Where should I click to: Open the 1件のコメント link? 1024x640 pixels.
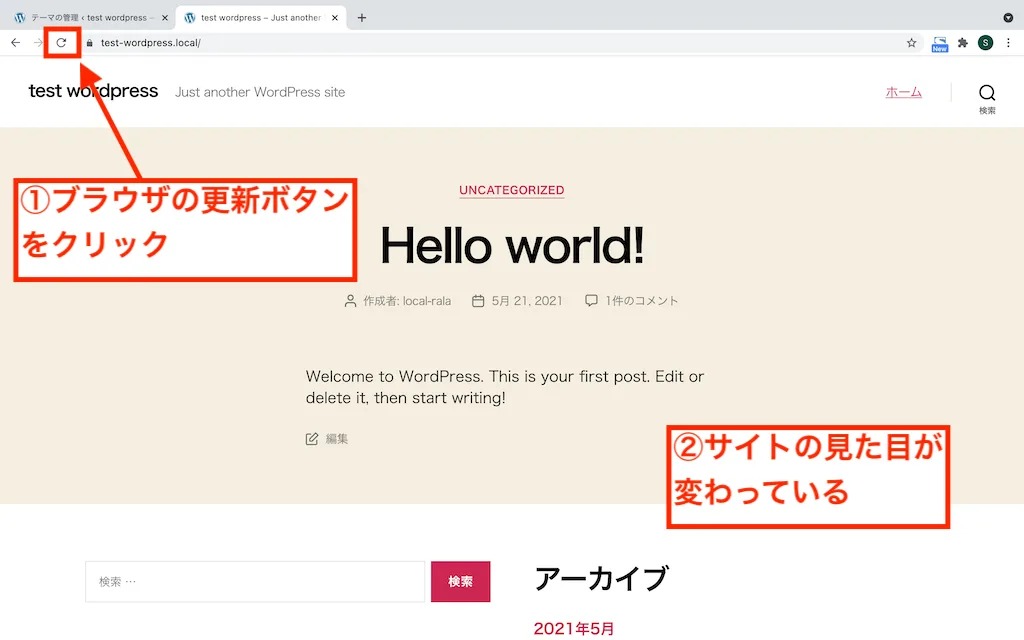[x=641, y=300]
